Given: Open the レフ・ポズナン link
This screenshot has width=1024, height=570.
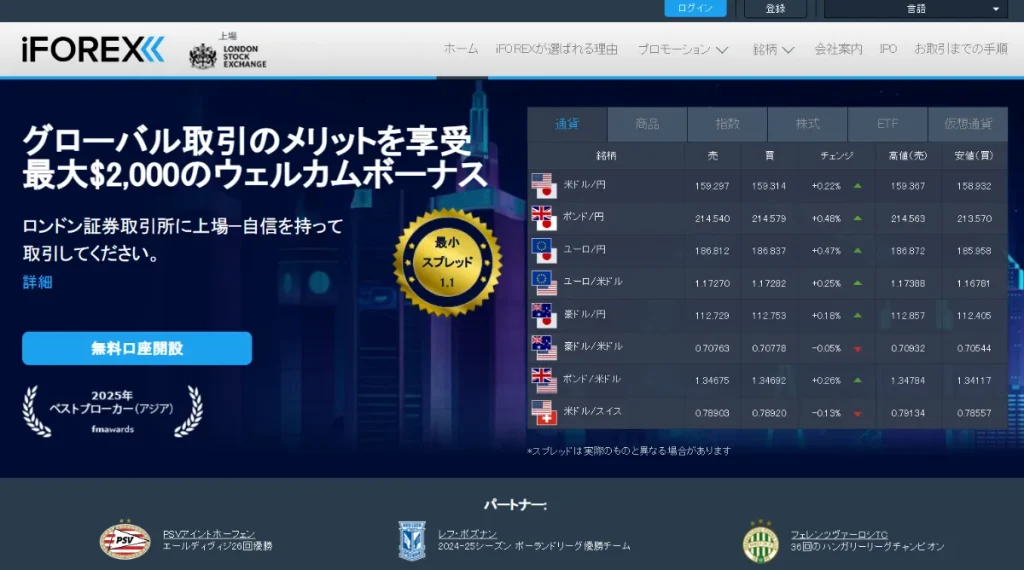Looking at the screenshot, I should (468, 534).
